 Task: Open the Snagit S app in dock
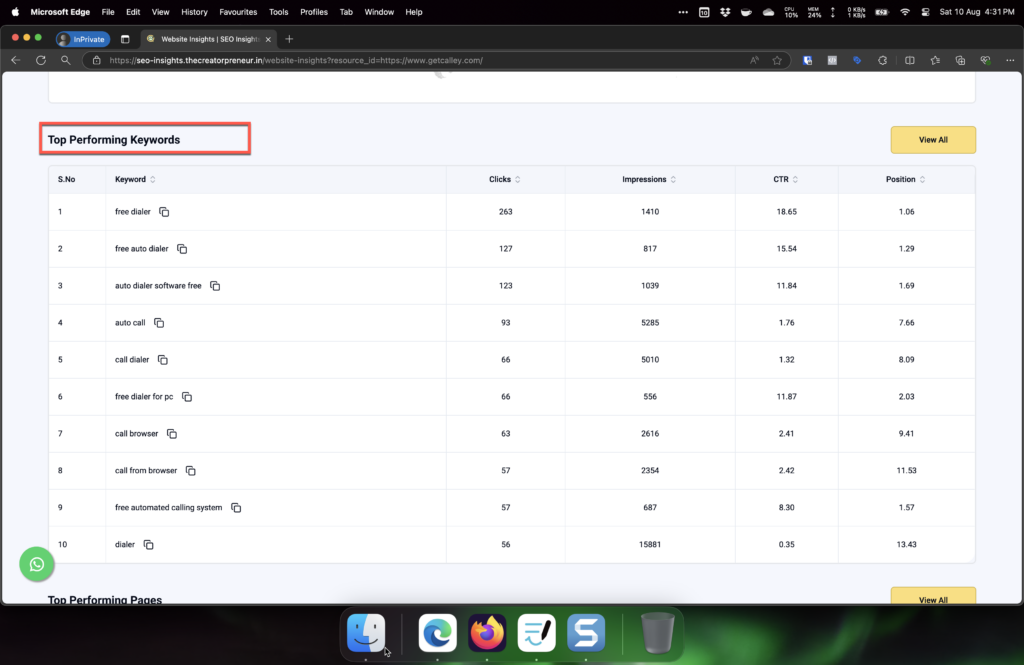tap(586, 632)
